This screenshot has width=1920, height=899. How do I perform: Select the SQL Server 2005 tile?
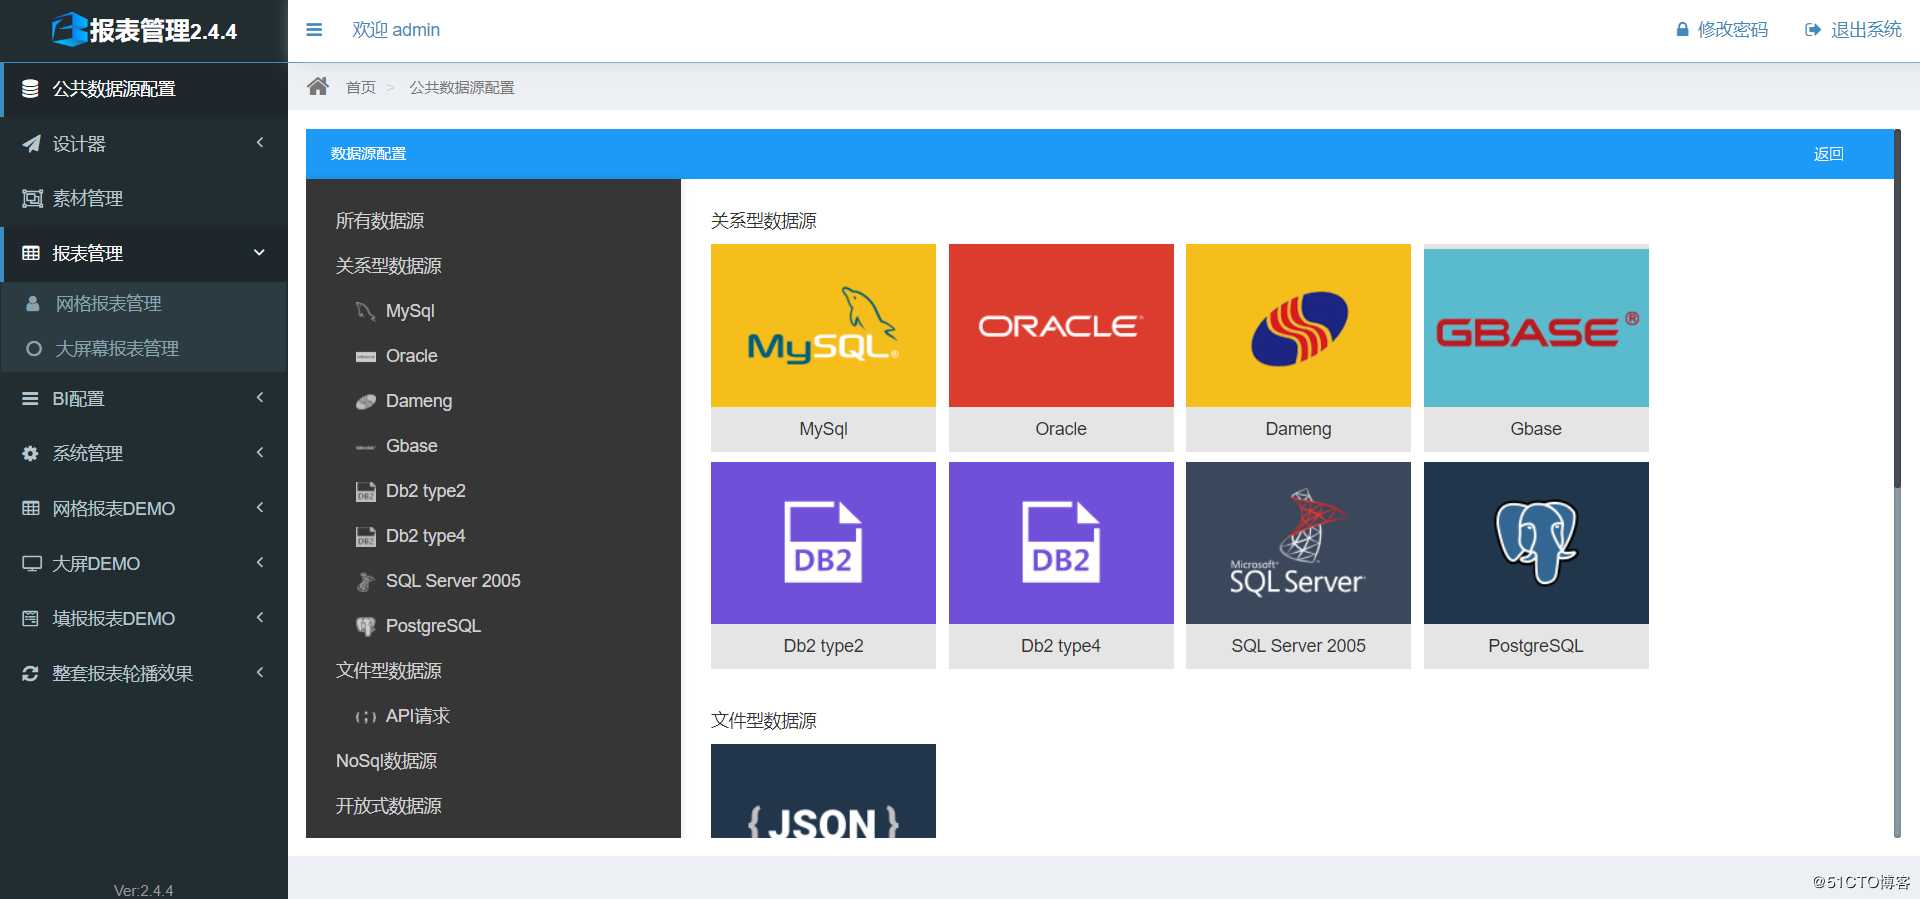tap(1298, 565)
